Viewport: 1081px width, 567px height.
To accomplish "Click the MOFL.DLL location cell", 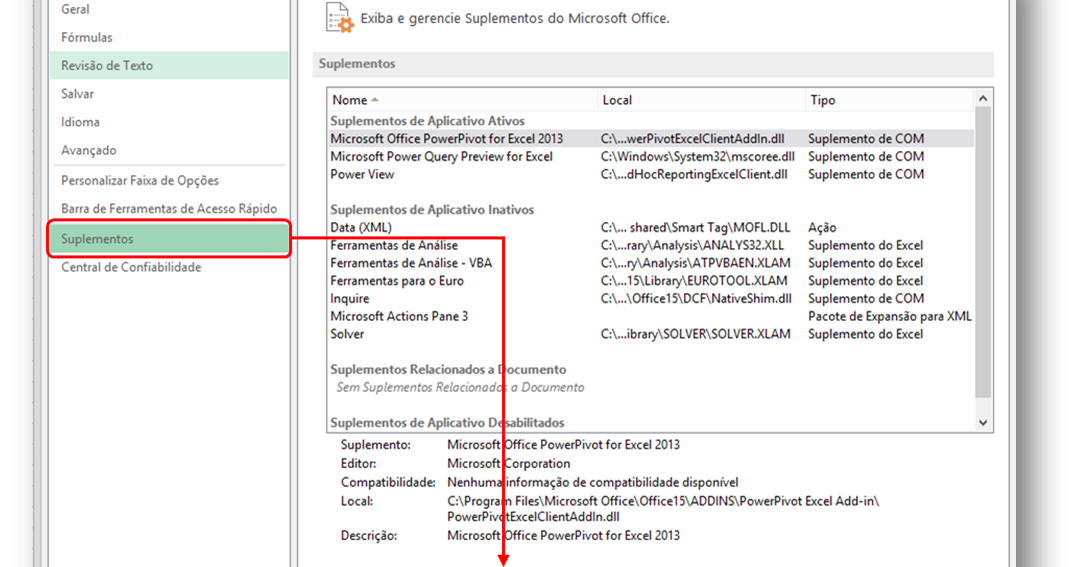I will [696, 228].
